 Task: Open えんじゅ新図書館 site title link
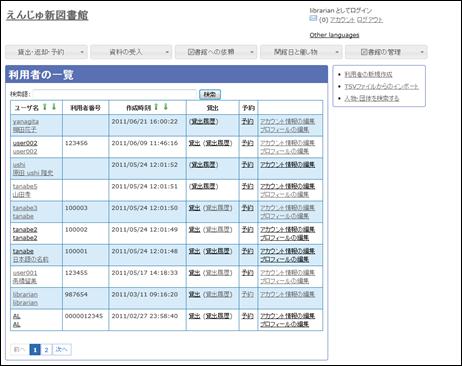point(47,15)
